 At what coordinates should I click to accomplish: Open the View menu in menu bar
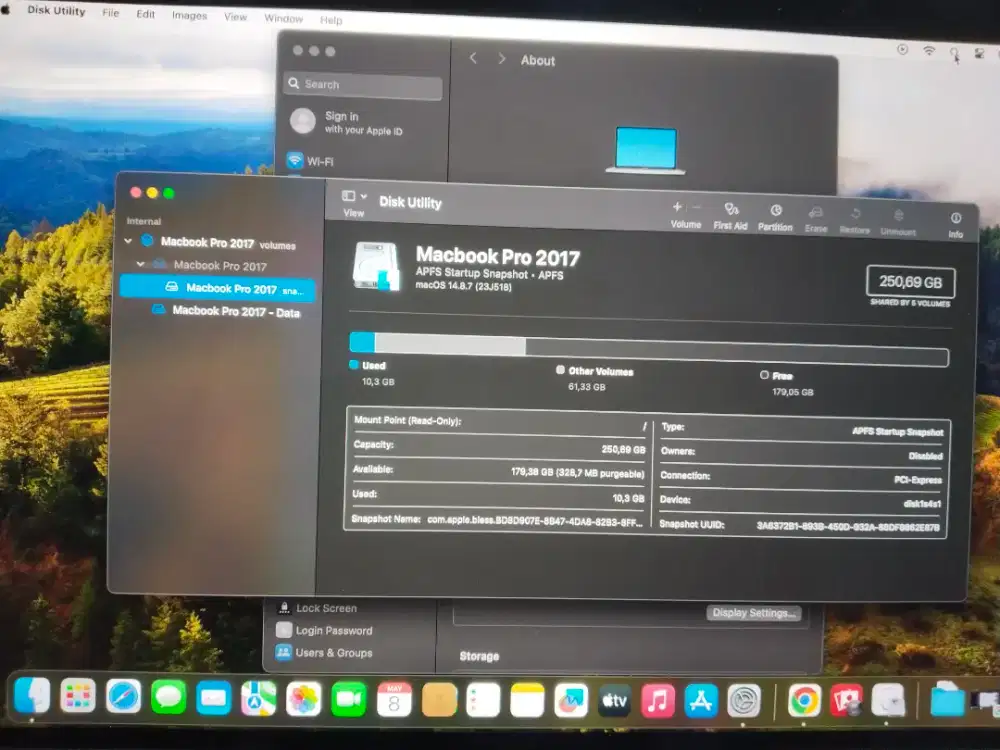(x=235, y=17)
